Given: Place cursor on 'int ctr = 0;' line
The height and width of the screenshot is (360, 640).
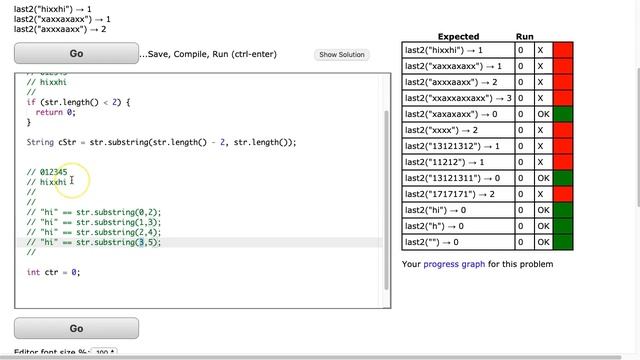Looking at the screenshot, I should click(x=53, y=272).
